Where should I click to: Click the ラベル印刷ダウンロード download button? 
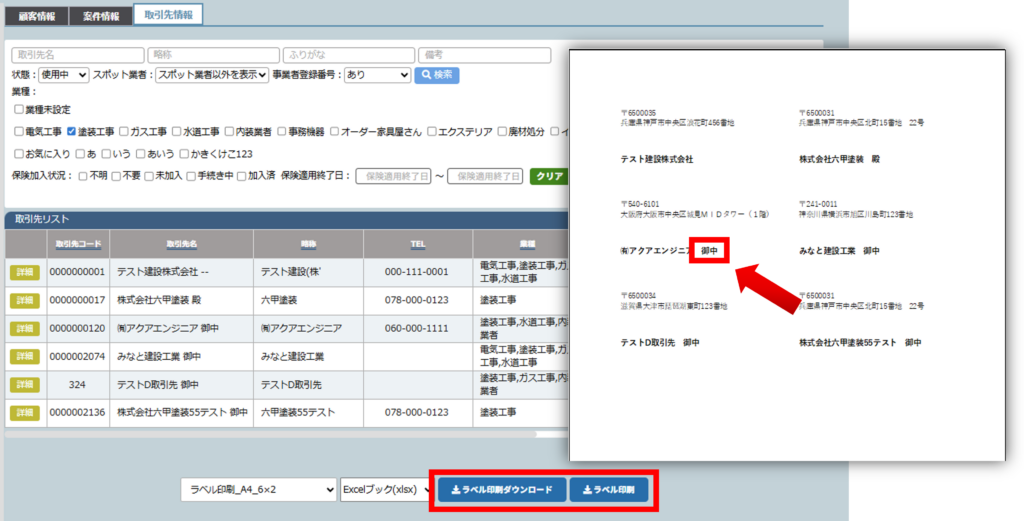click(x=501, y=490)
